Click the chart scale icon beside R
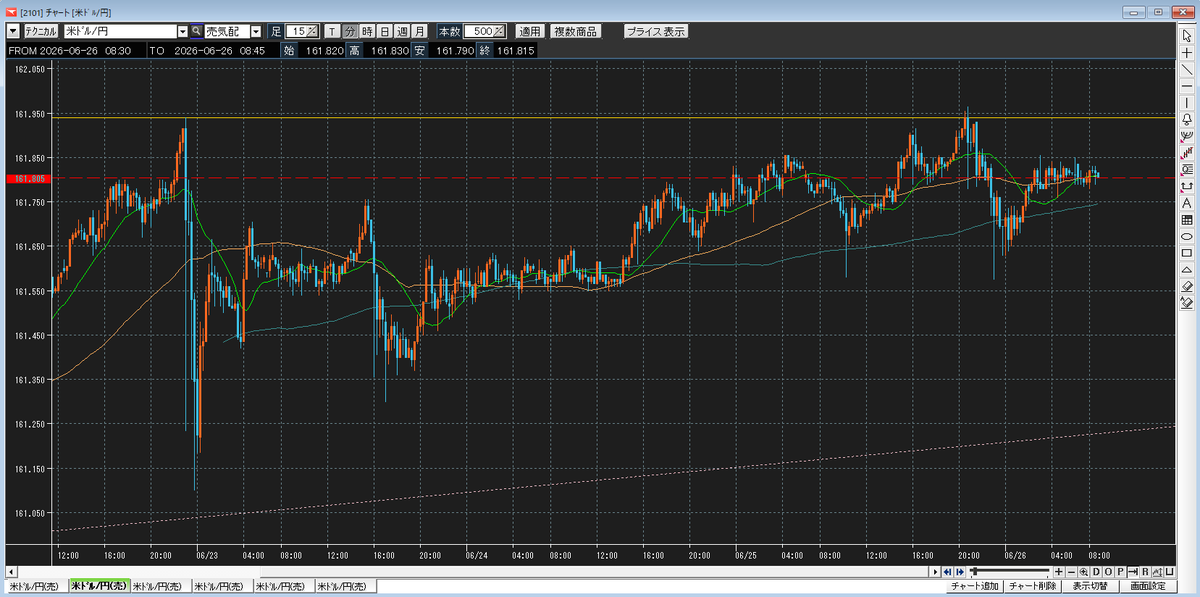The height and width of the screenshot is (597, 1200). tap(1157, 572)
